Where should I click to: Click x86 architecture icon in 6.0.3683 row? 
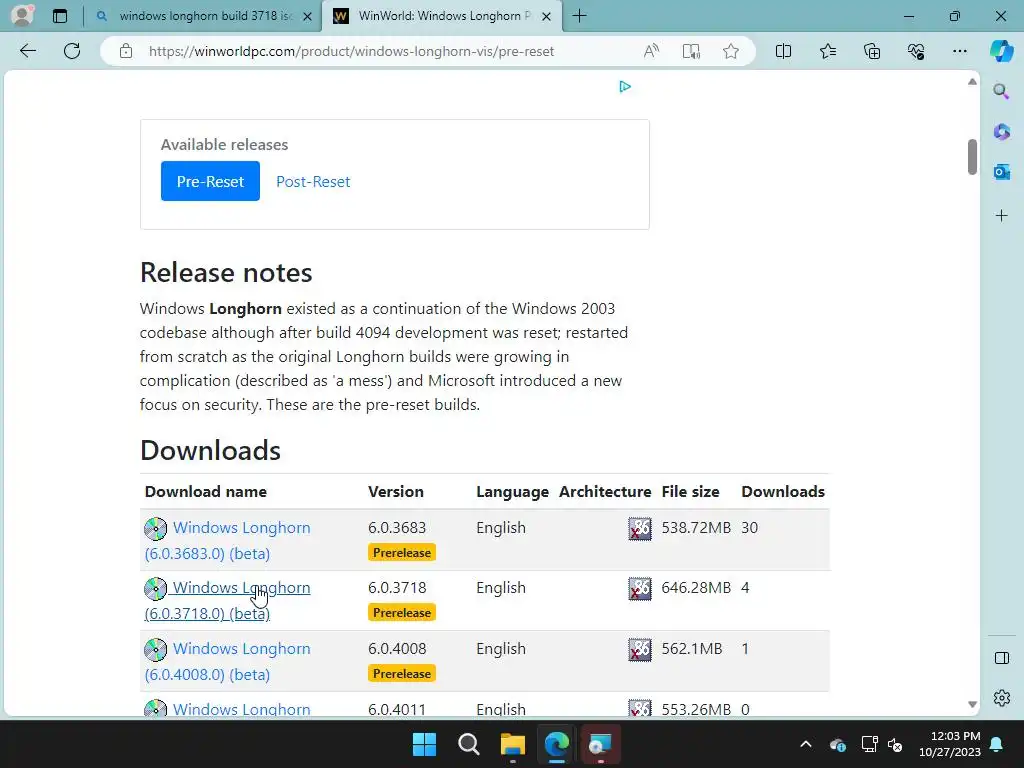(x=639, y=528)
